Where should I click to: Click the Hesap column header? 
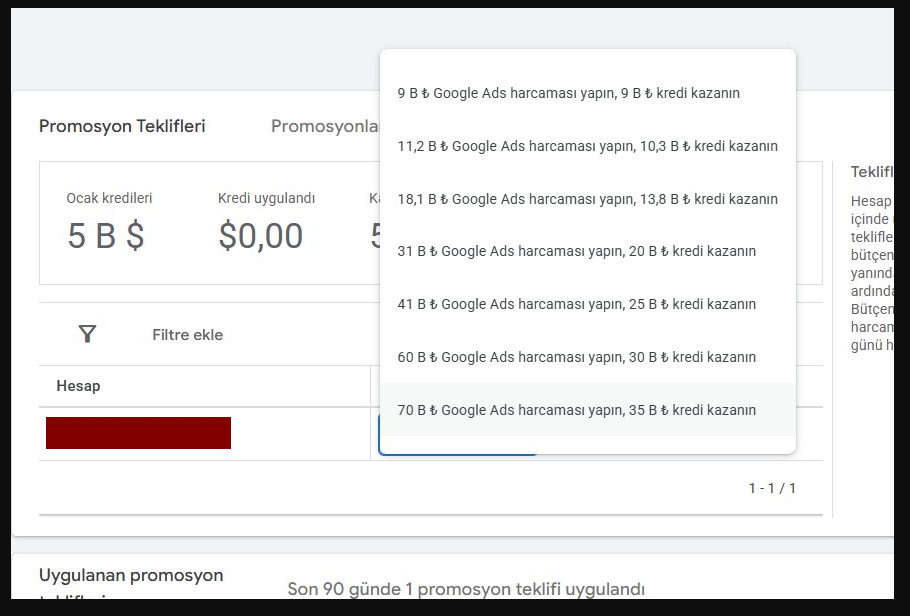click(x=78, y=386)
